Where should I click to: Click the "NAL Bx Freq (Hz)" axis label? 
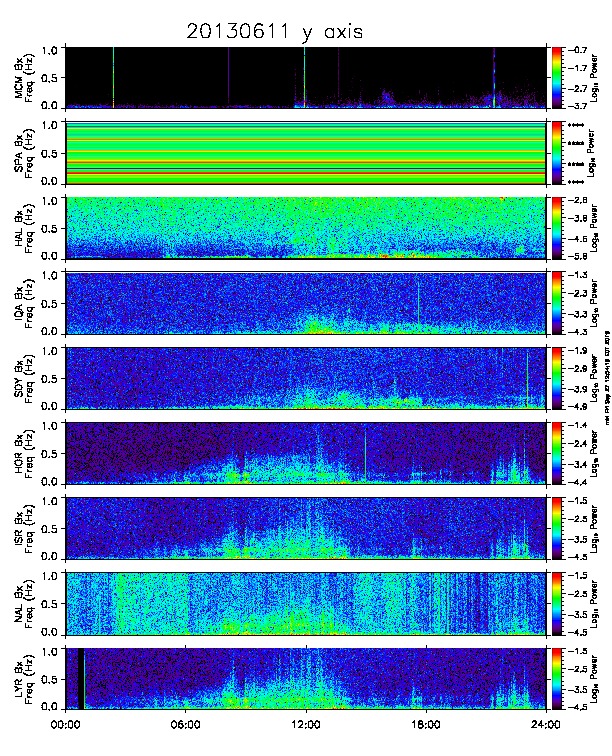tap(24, 605)
